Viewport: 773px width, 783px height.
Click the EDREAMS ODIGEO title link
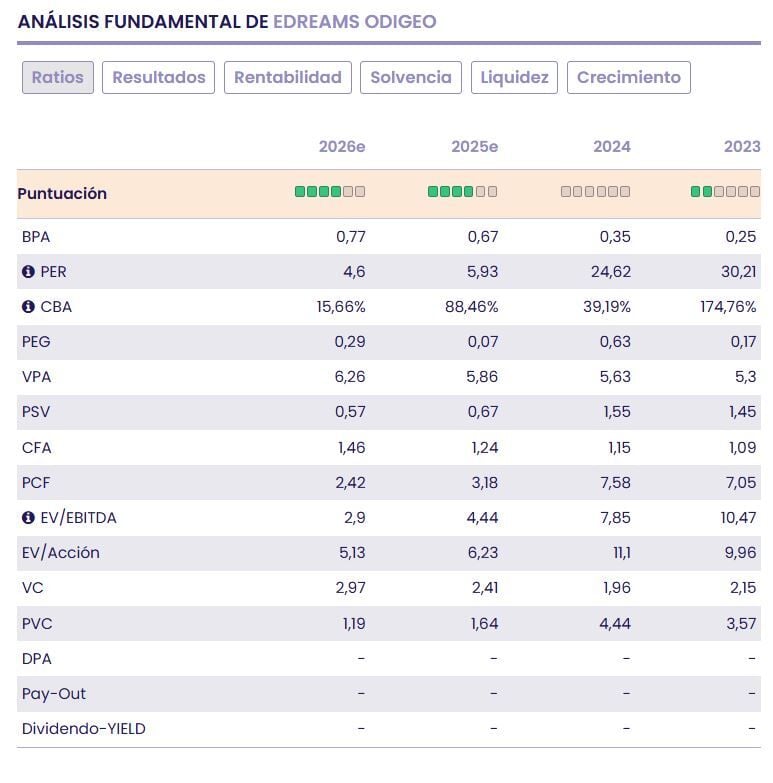[355, 21]
